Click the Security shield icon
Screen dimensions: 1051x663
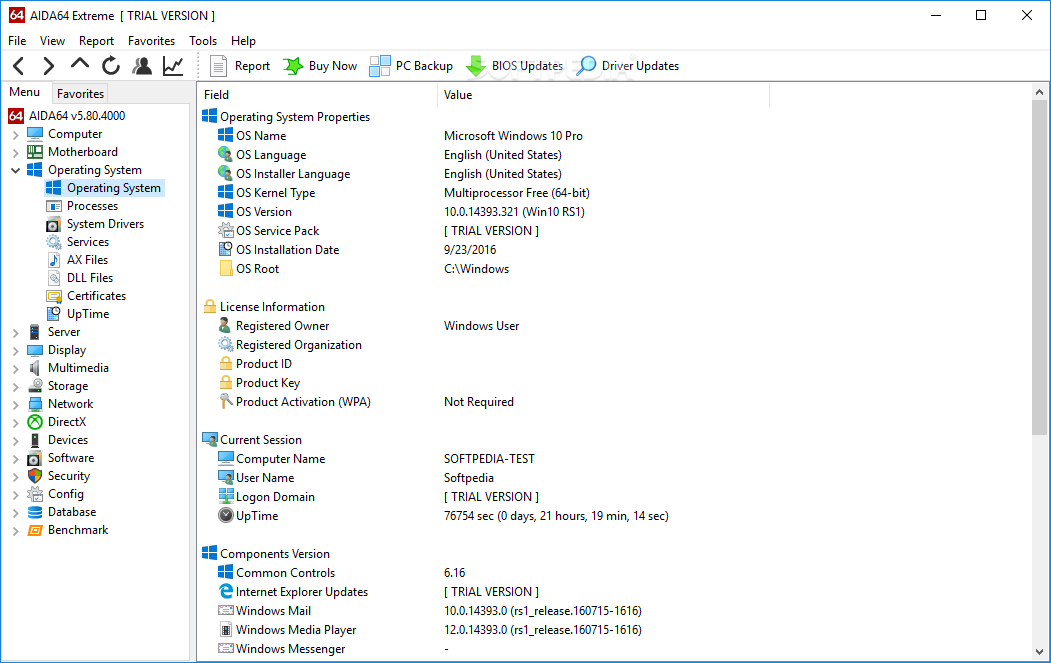coord(35,476)
